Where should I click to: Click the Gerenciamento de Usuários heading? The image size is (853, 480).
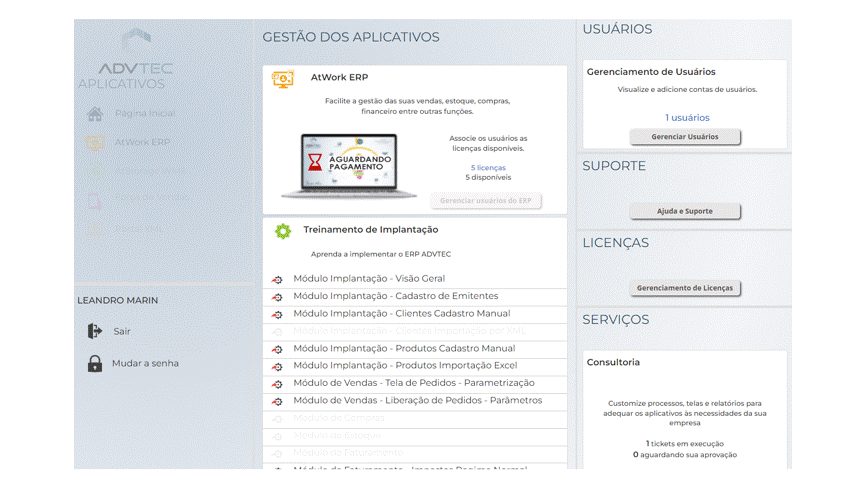click(x=651, y=72)
